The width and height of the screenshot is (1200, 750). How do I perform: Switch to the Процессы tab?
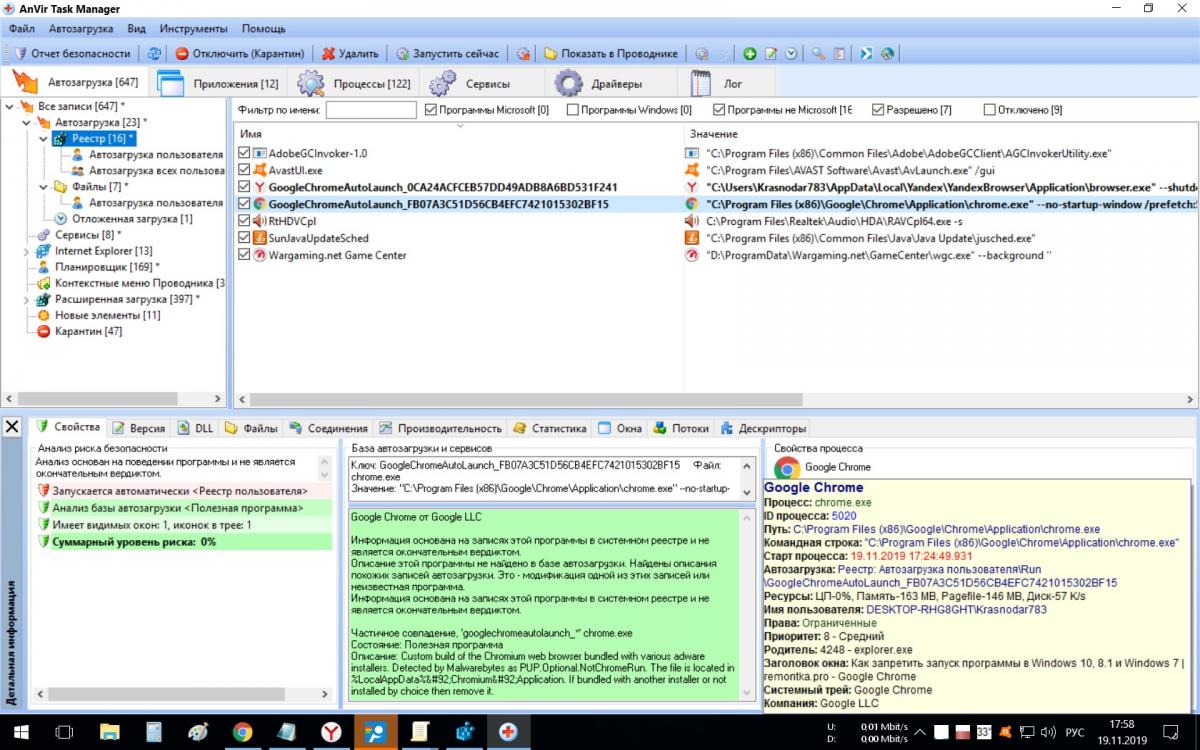(355, 84)
